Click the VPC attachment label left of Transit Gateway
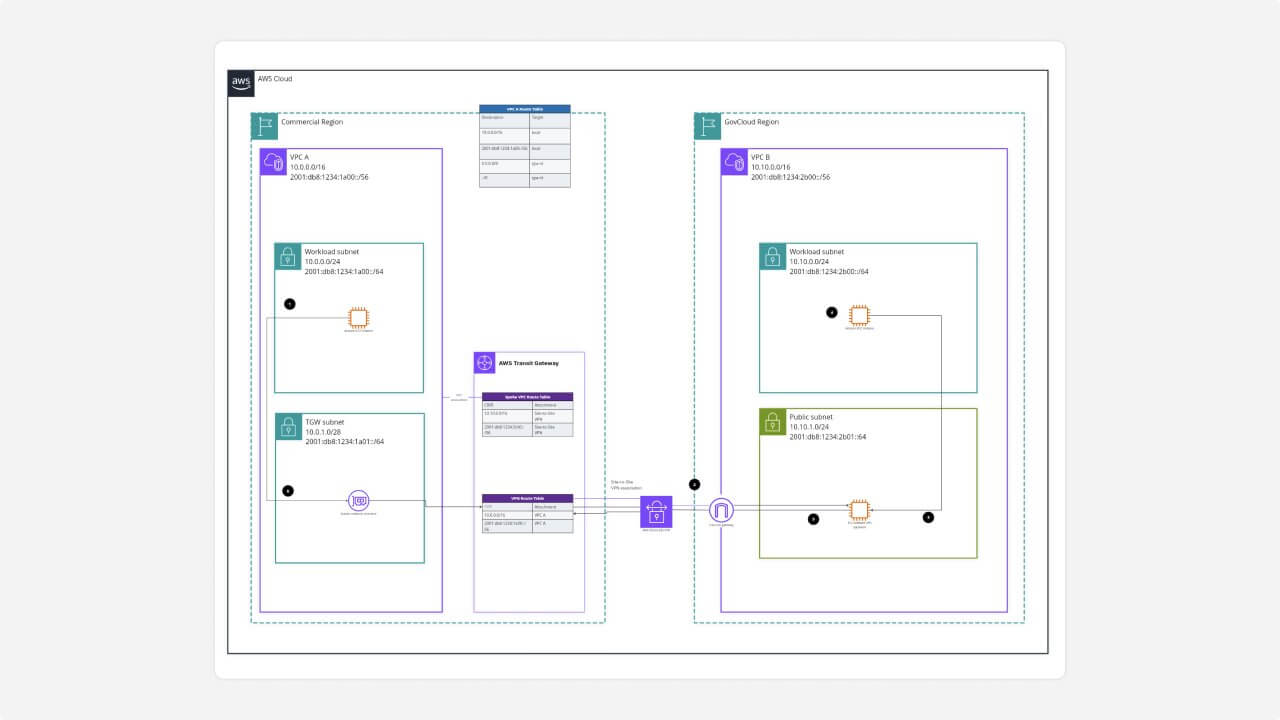 459,397
